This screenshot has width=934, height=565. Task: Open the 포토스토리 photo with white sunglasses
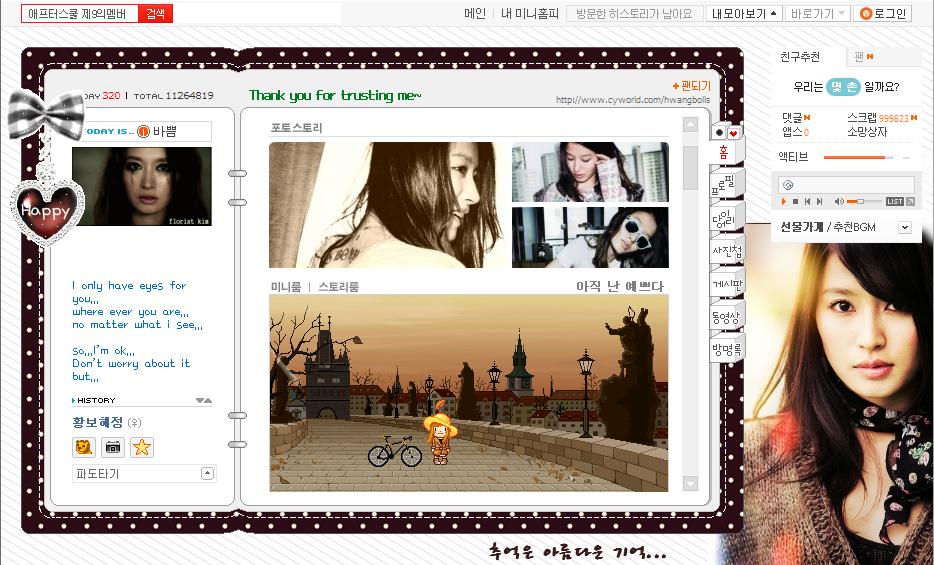coord(590,238)
